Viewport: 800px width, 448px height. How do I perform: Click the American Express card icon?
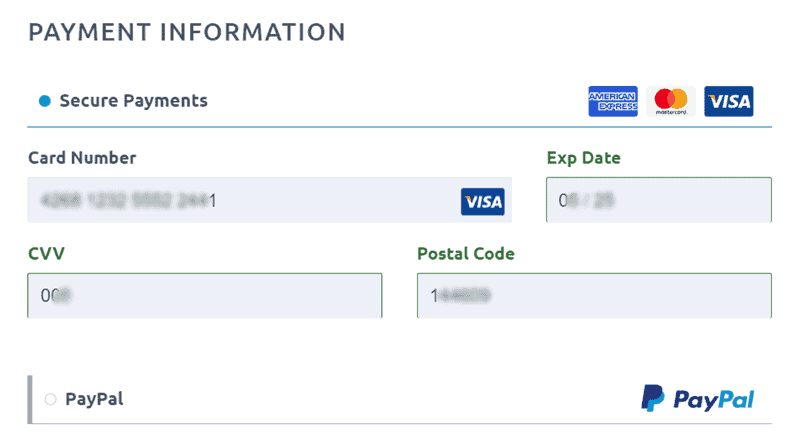613,101
